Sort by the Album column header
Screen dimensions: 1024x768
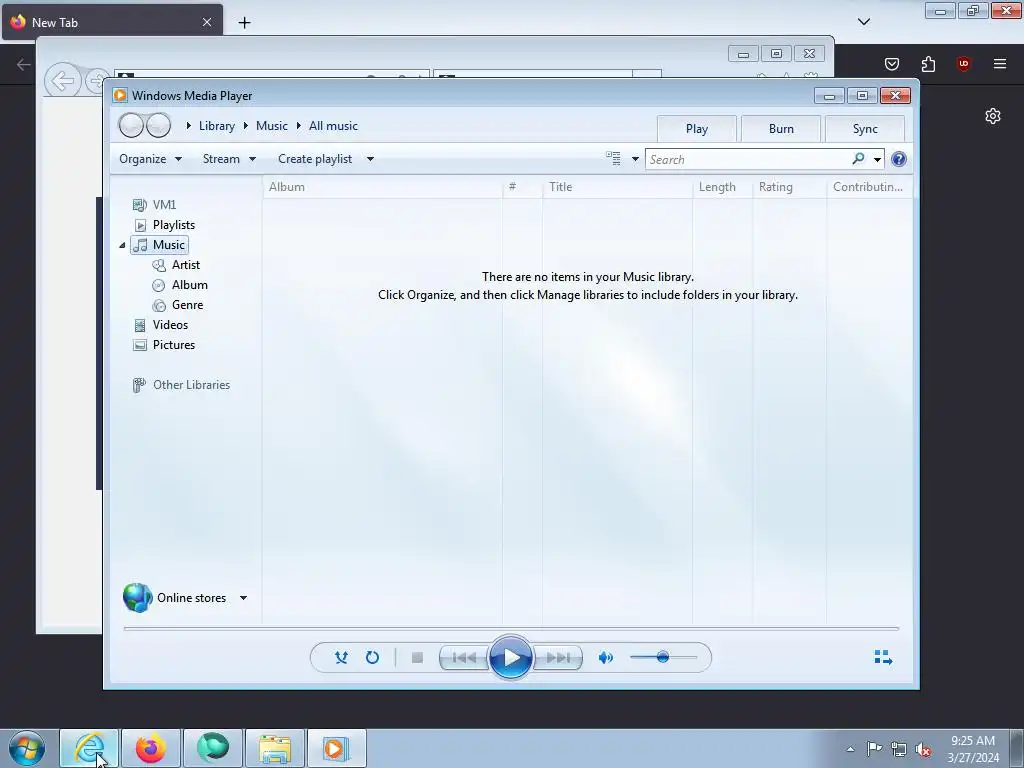point(383,187)
